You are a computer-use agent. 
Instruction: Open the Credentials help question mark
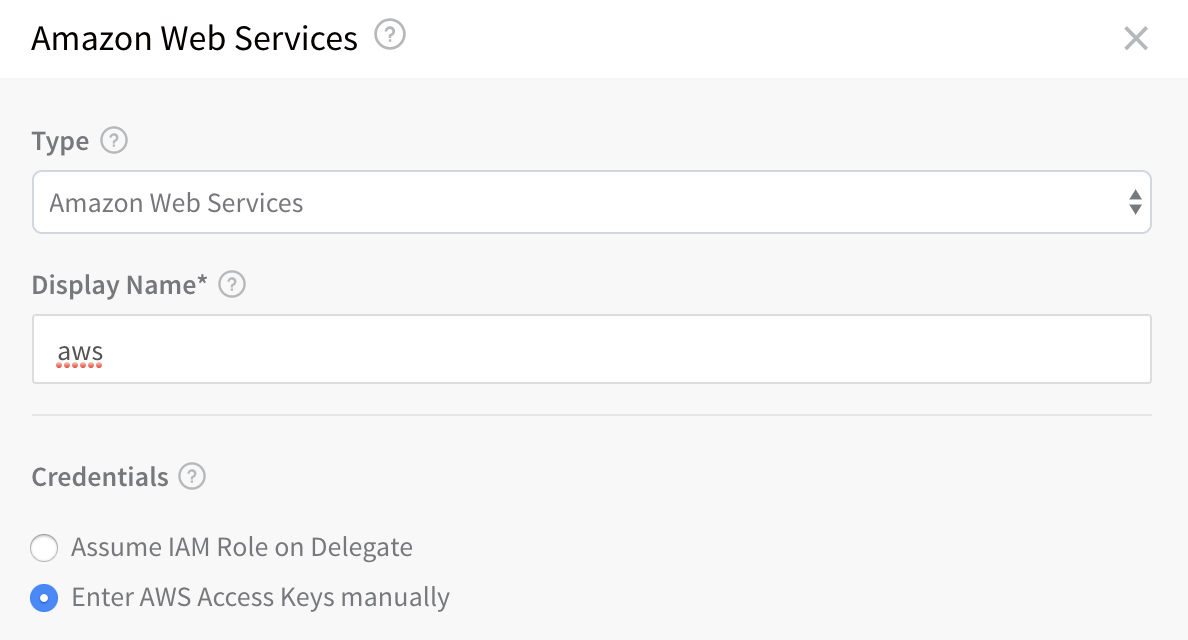pyautogui.click(x=192, y=476)
